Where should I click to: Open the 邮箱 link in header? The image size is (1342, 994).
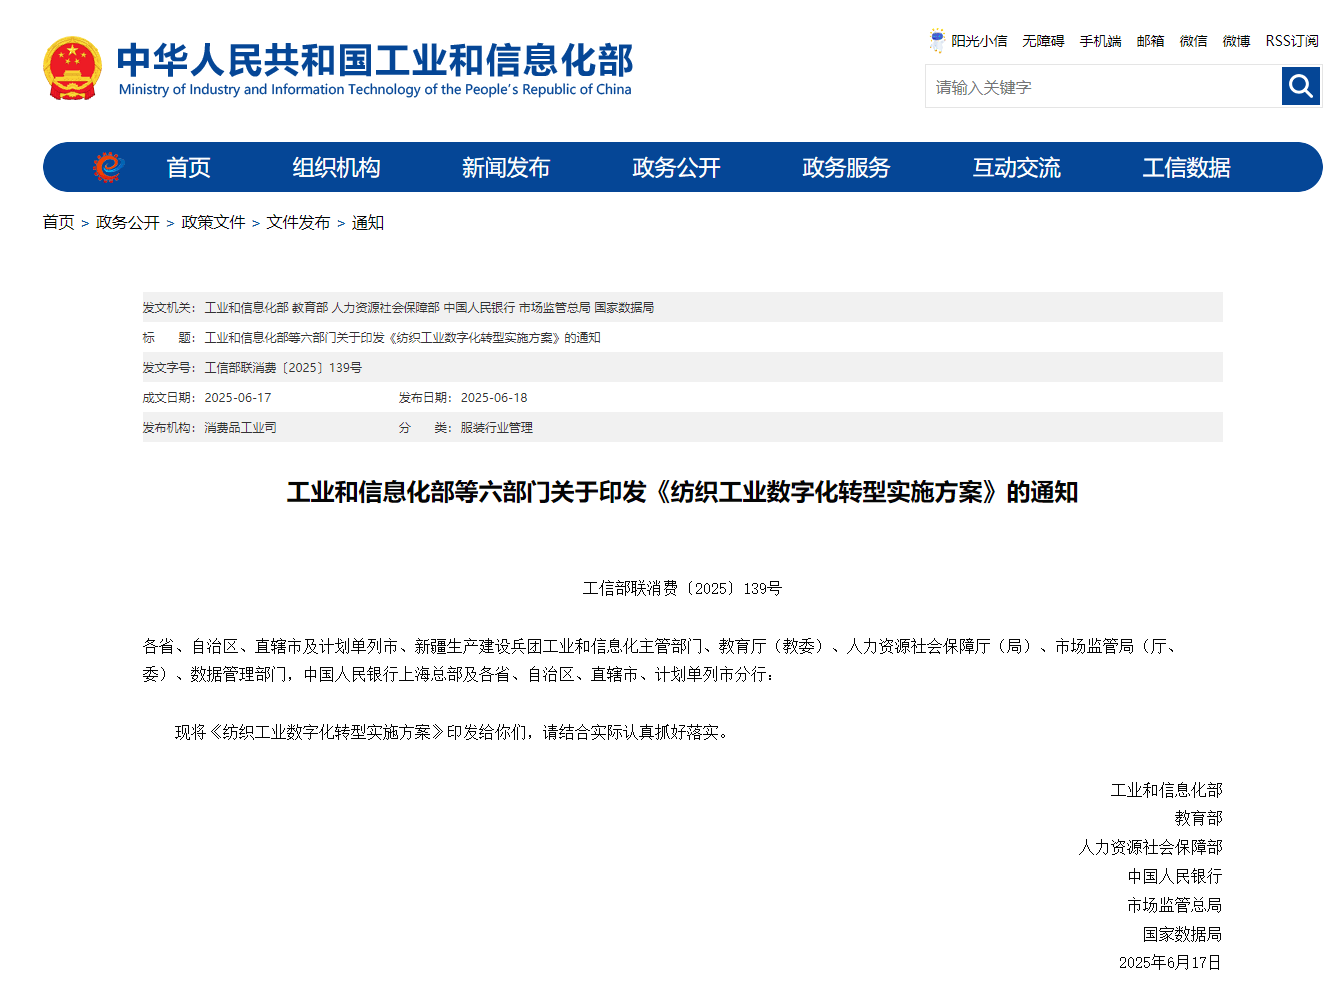pos(1150,41)
